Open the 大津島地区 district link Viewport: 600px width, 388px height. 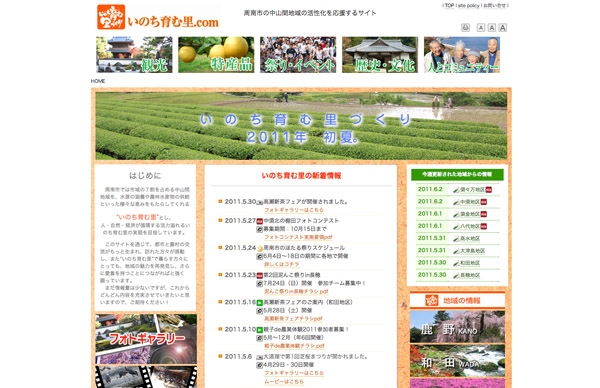(472, 251)
